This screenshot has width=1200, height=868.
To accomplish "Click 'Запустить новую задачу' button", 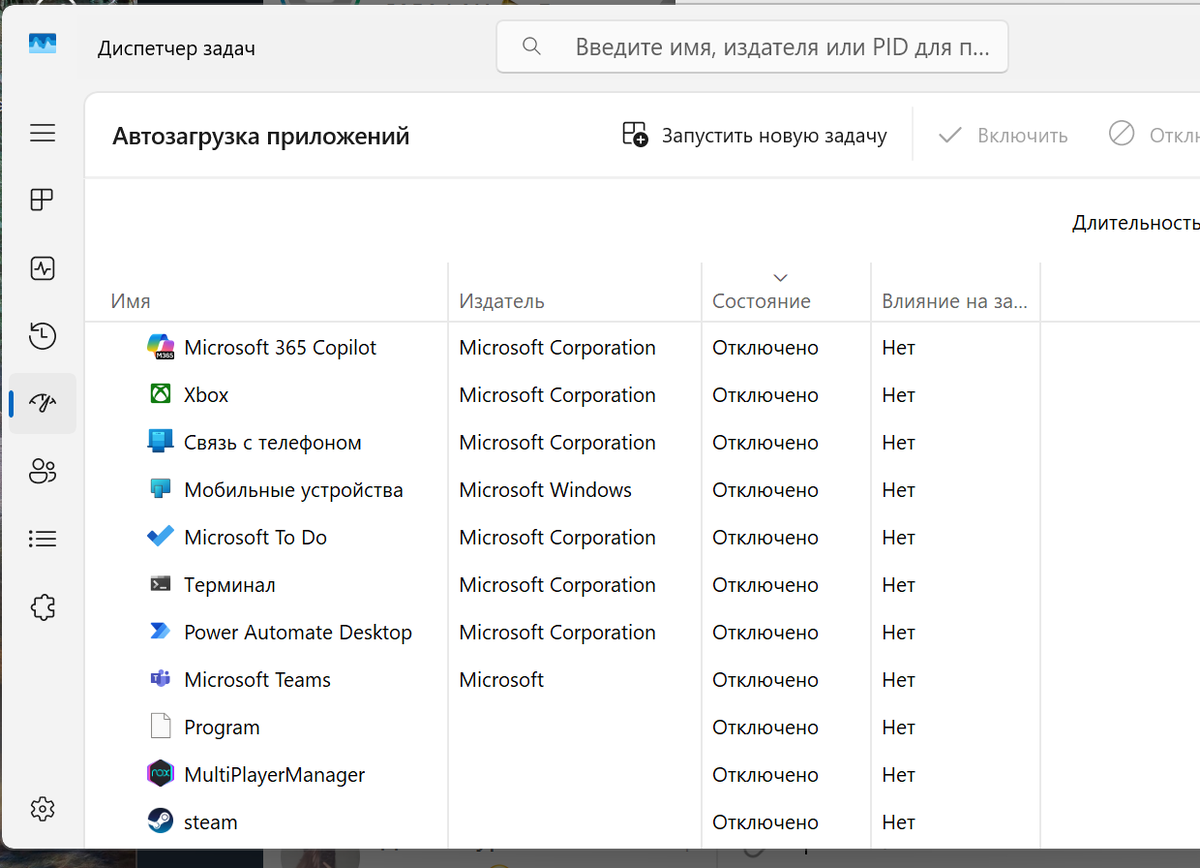I will (x=755, y=135).
